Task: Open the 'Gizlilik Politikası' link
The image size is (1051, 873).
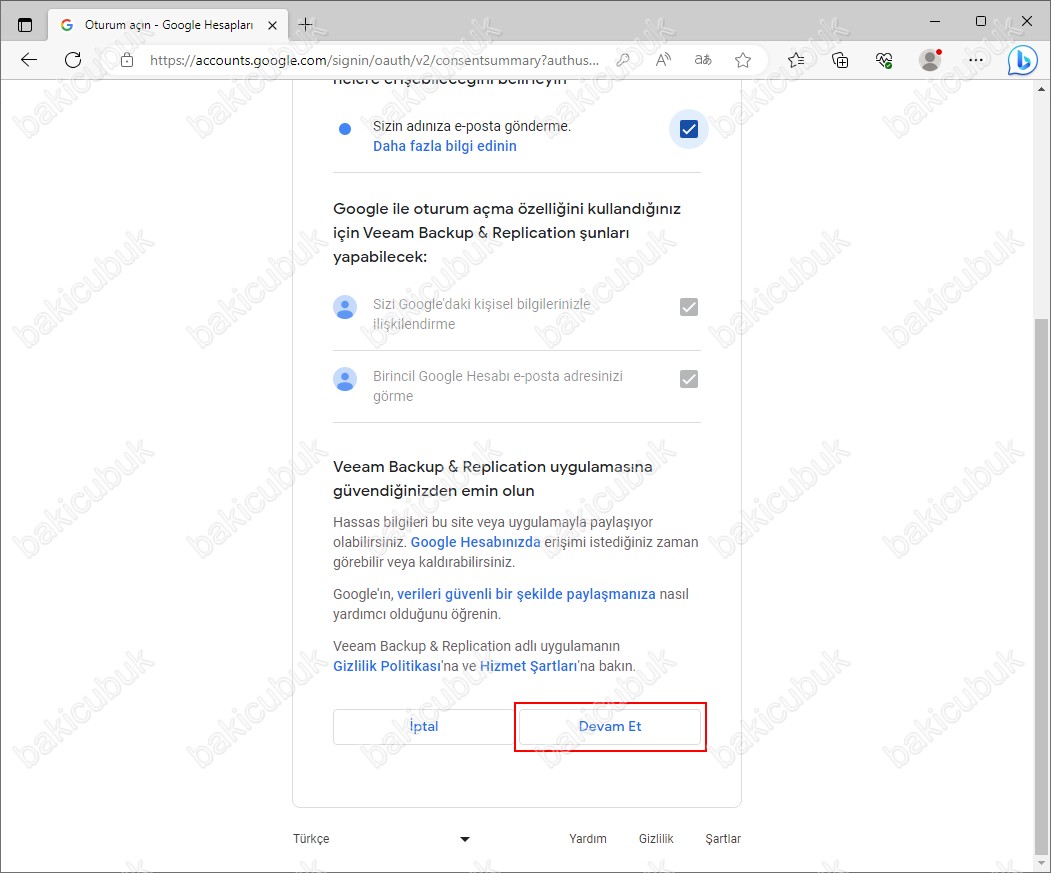Action: pos(387,666)
